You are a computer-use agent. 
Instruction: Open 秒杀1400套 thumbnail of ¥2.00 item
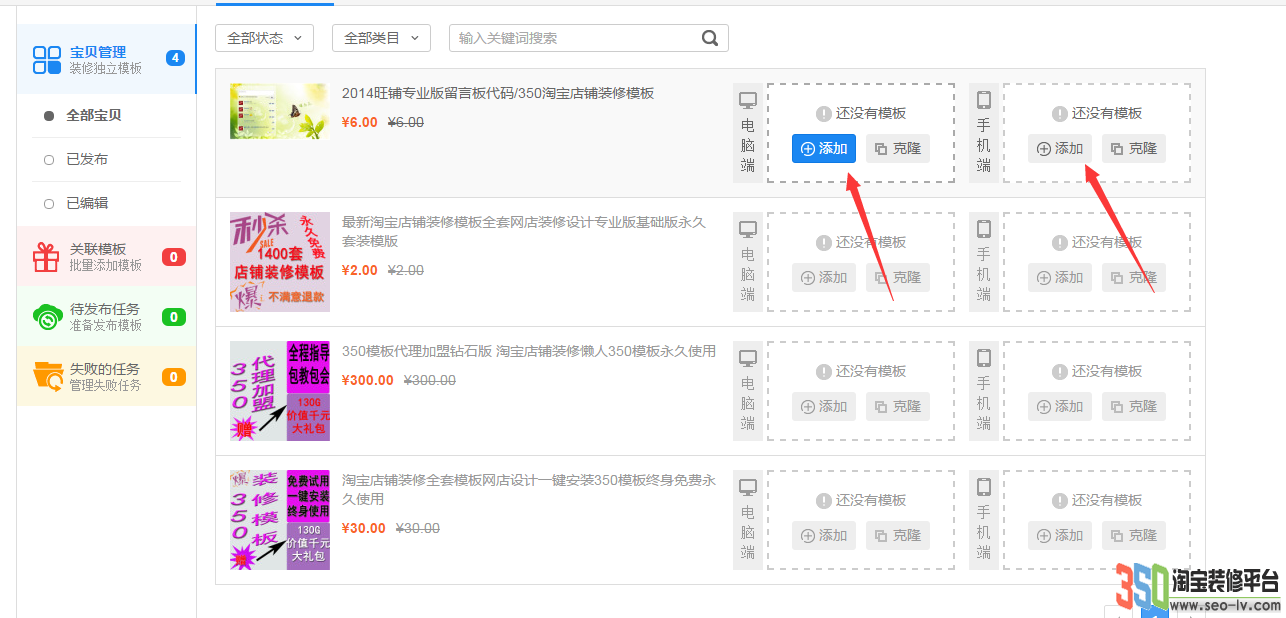tap(280, 262)
